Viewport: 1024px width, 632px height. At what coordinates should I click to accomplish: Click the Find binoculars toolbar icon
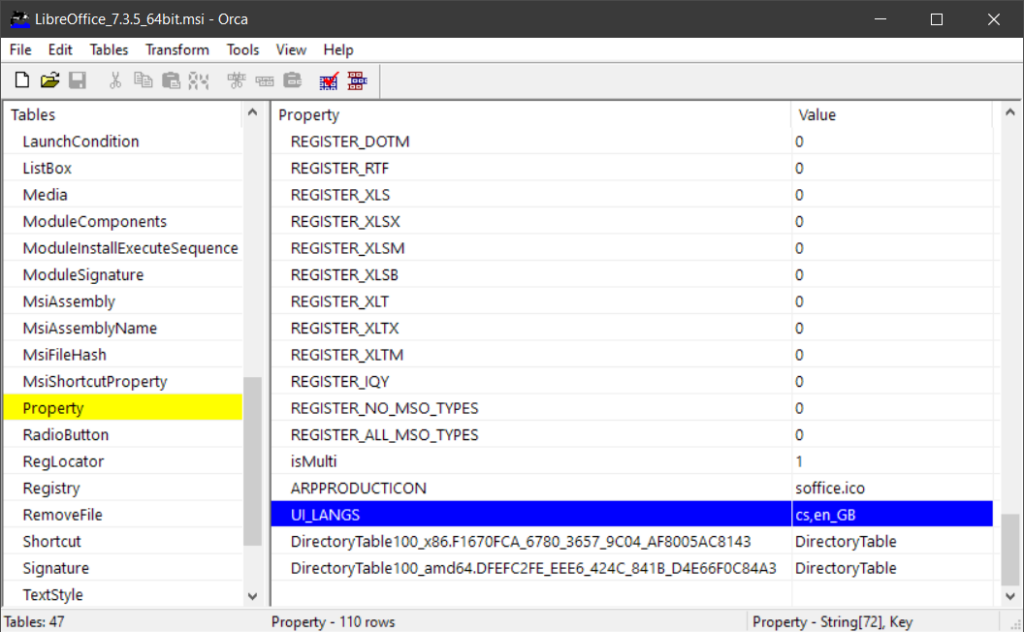199,80
